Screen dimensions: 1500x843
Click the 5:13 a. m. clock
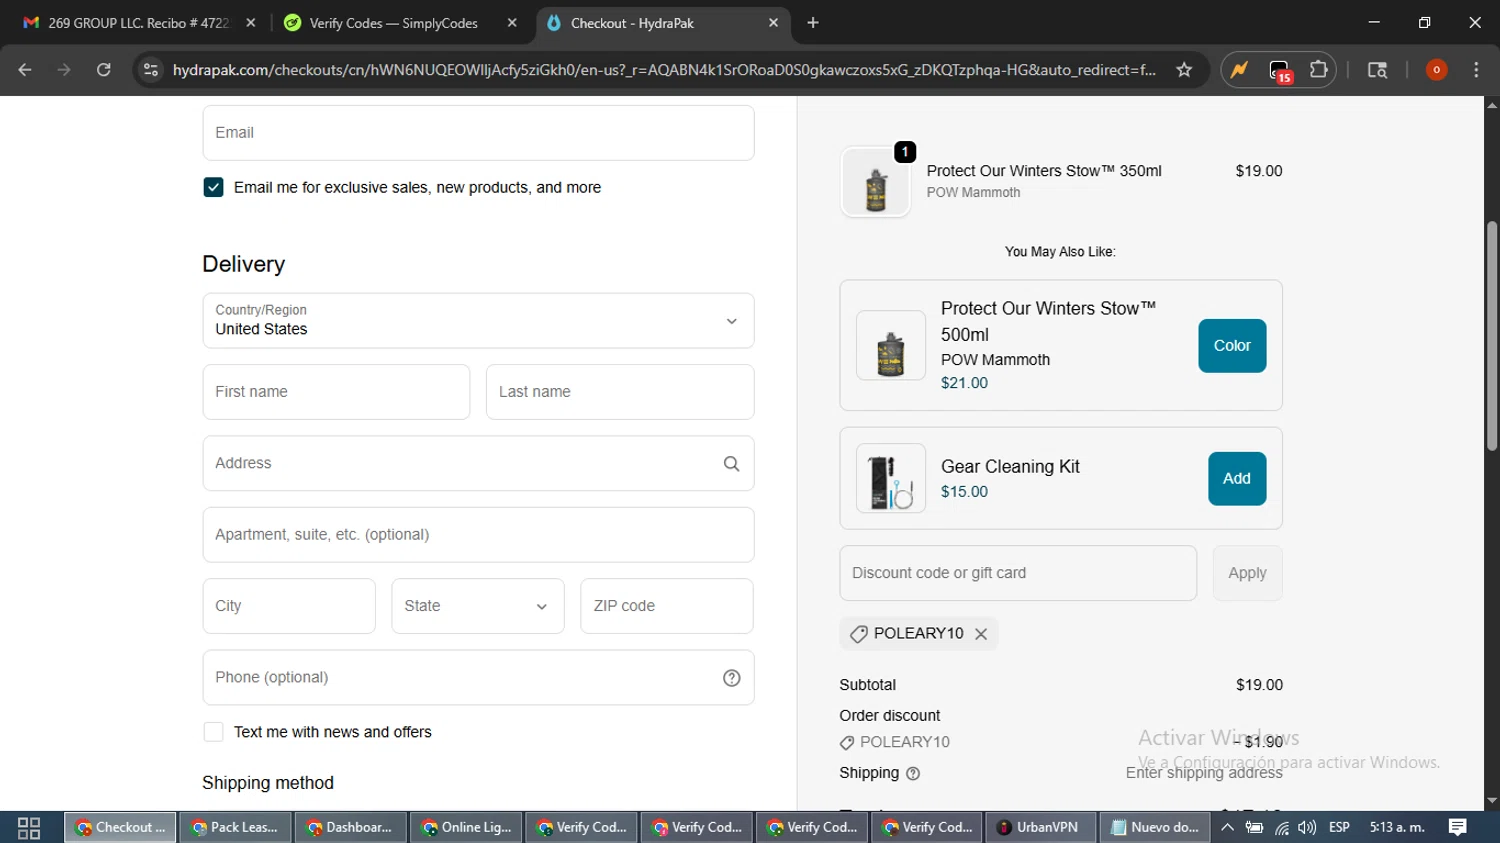[x=1397, y=827]
